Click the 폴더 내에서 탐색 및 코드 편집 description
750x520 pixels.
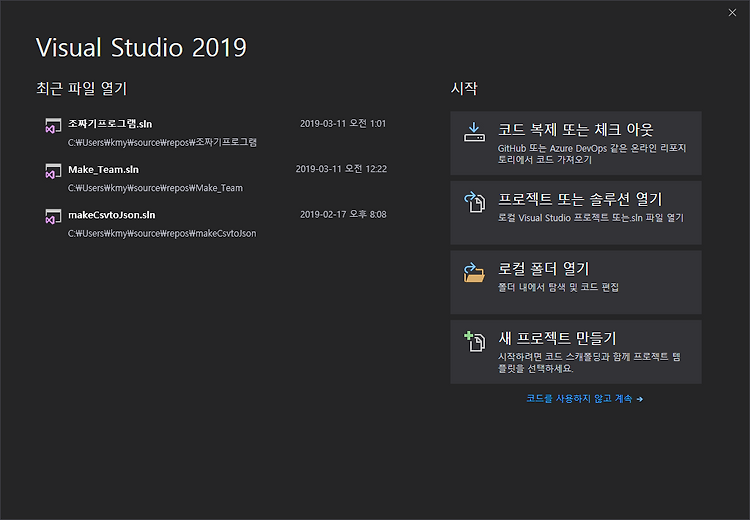(558, 287)
